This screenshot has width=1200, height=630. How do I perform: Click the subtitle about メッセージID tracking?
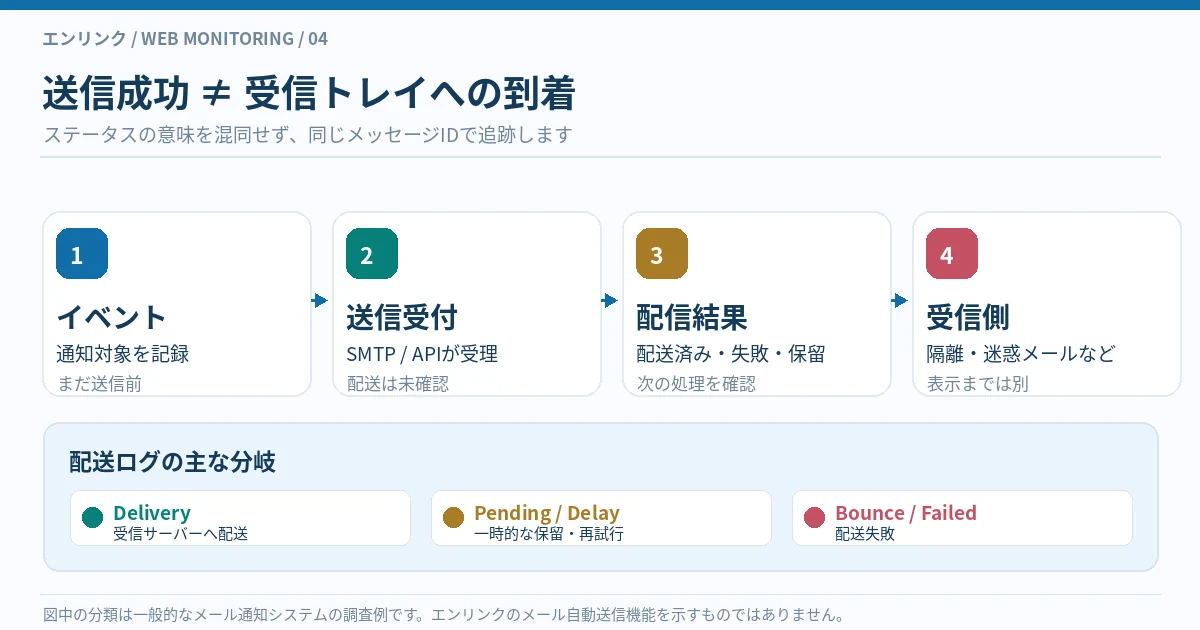[308, 134]
